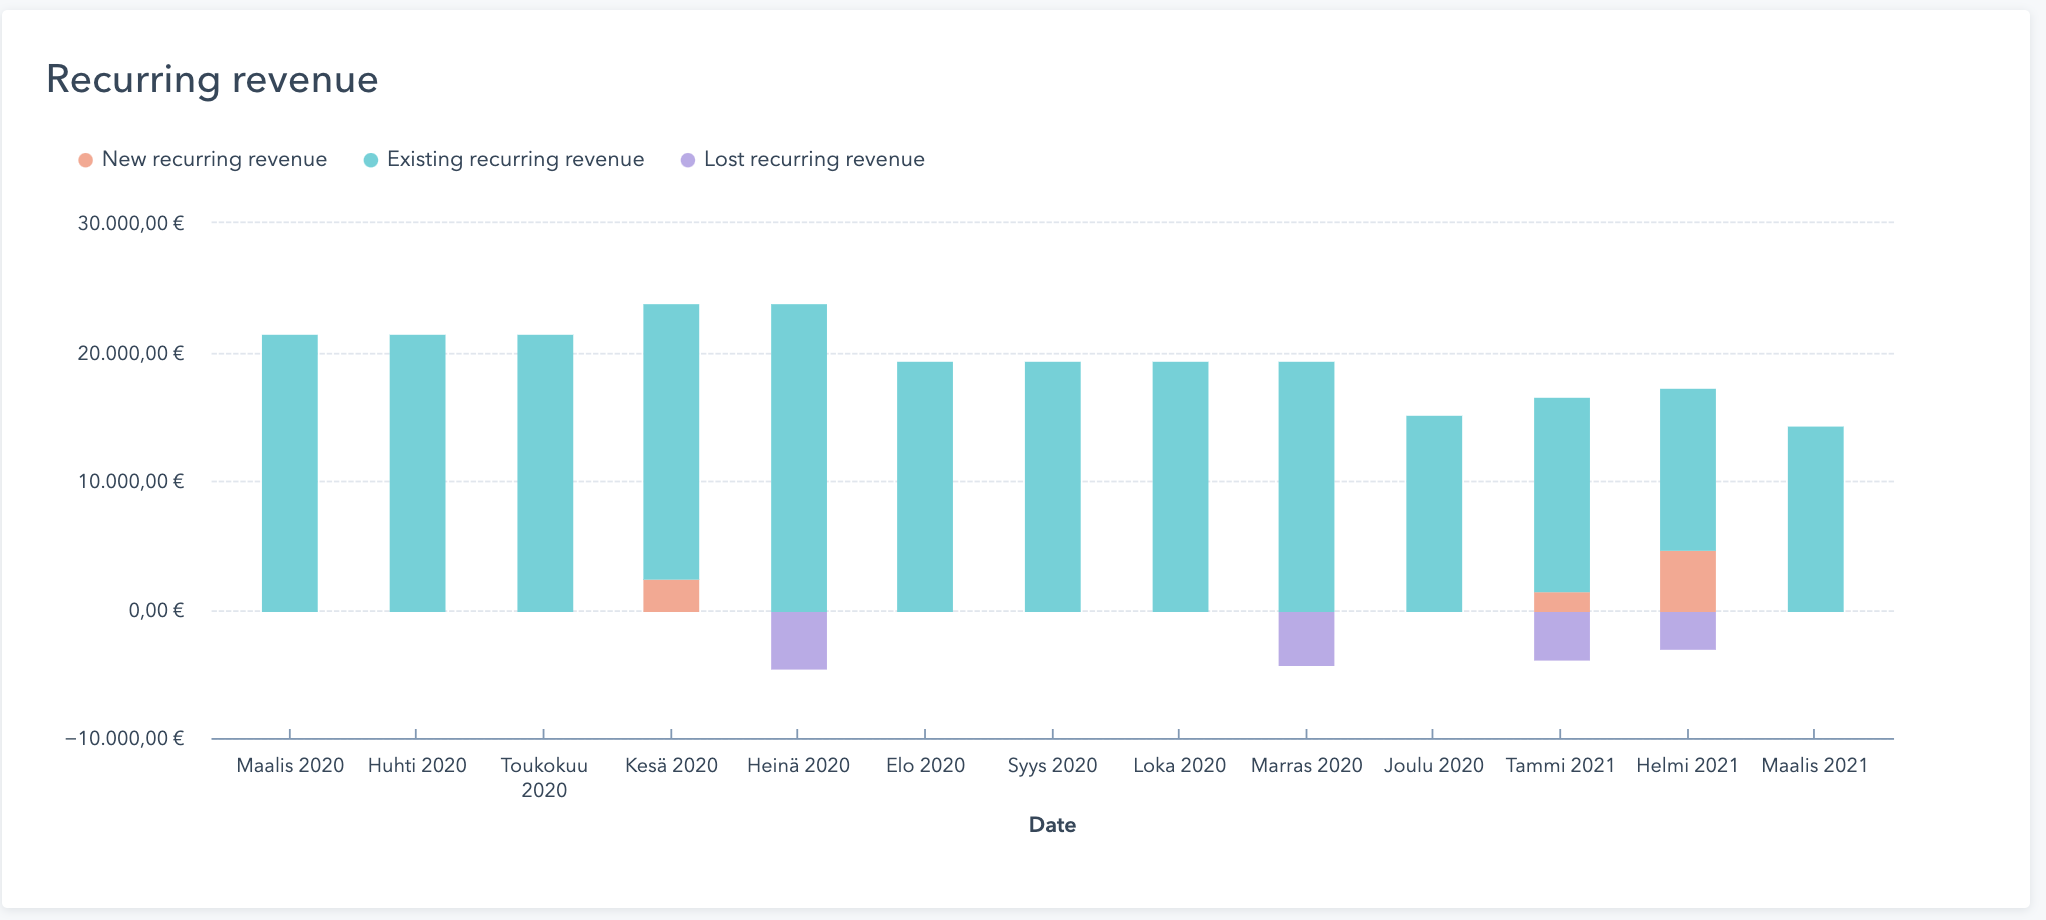Click the purple Lost recurring revenue legend dot

click(x=687, y=159)
